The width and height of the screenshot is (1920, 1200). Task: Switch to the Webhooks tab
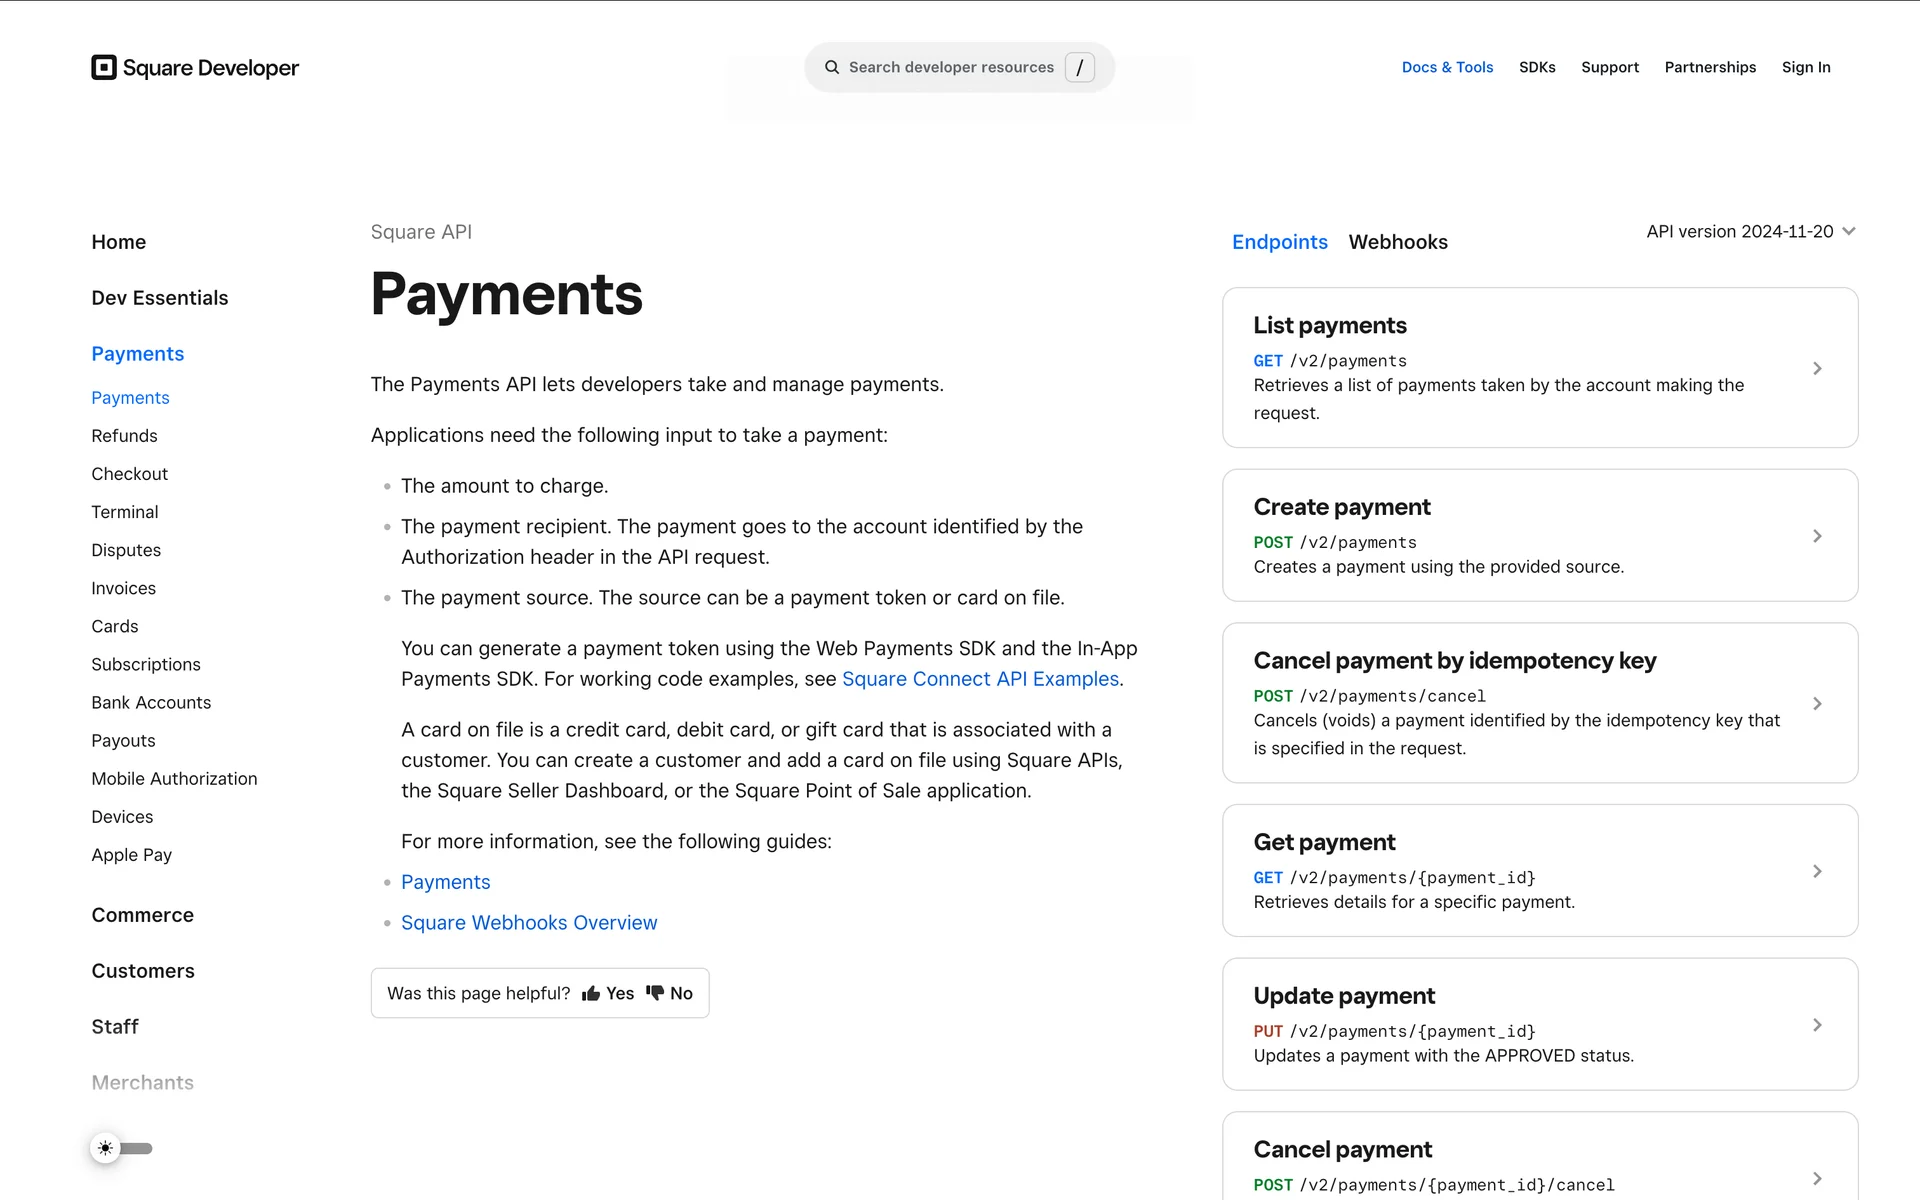coord(1397,242)
